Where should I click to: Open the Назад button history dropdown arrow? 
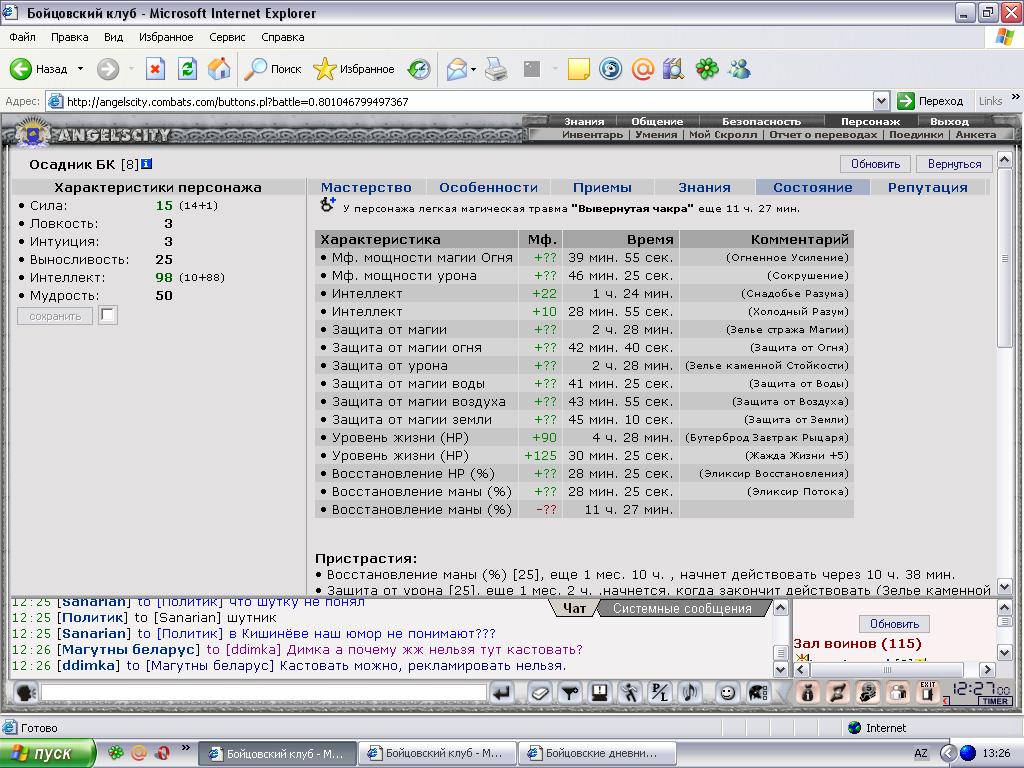(80, 69)
